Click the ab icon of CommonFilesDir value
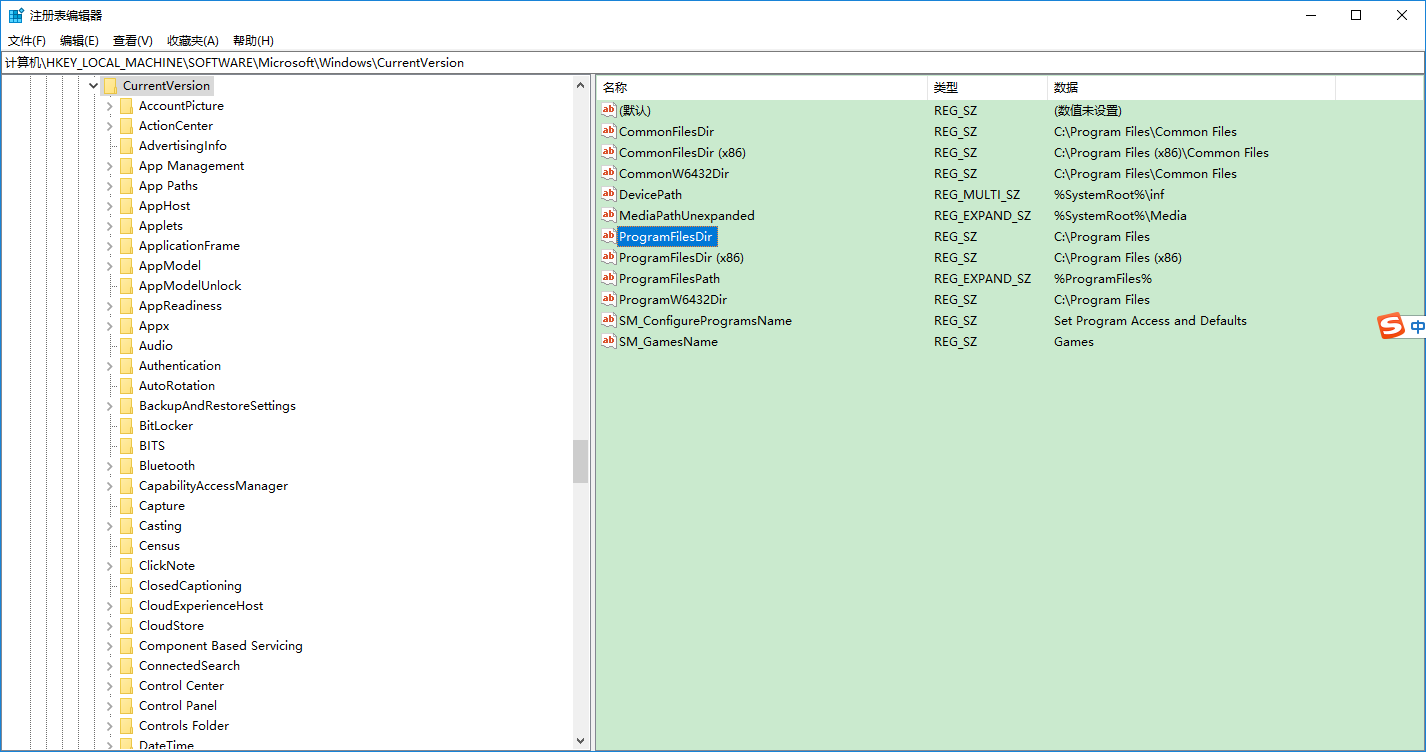The image size is (1426, 752). click(x=608, y=131)
